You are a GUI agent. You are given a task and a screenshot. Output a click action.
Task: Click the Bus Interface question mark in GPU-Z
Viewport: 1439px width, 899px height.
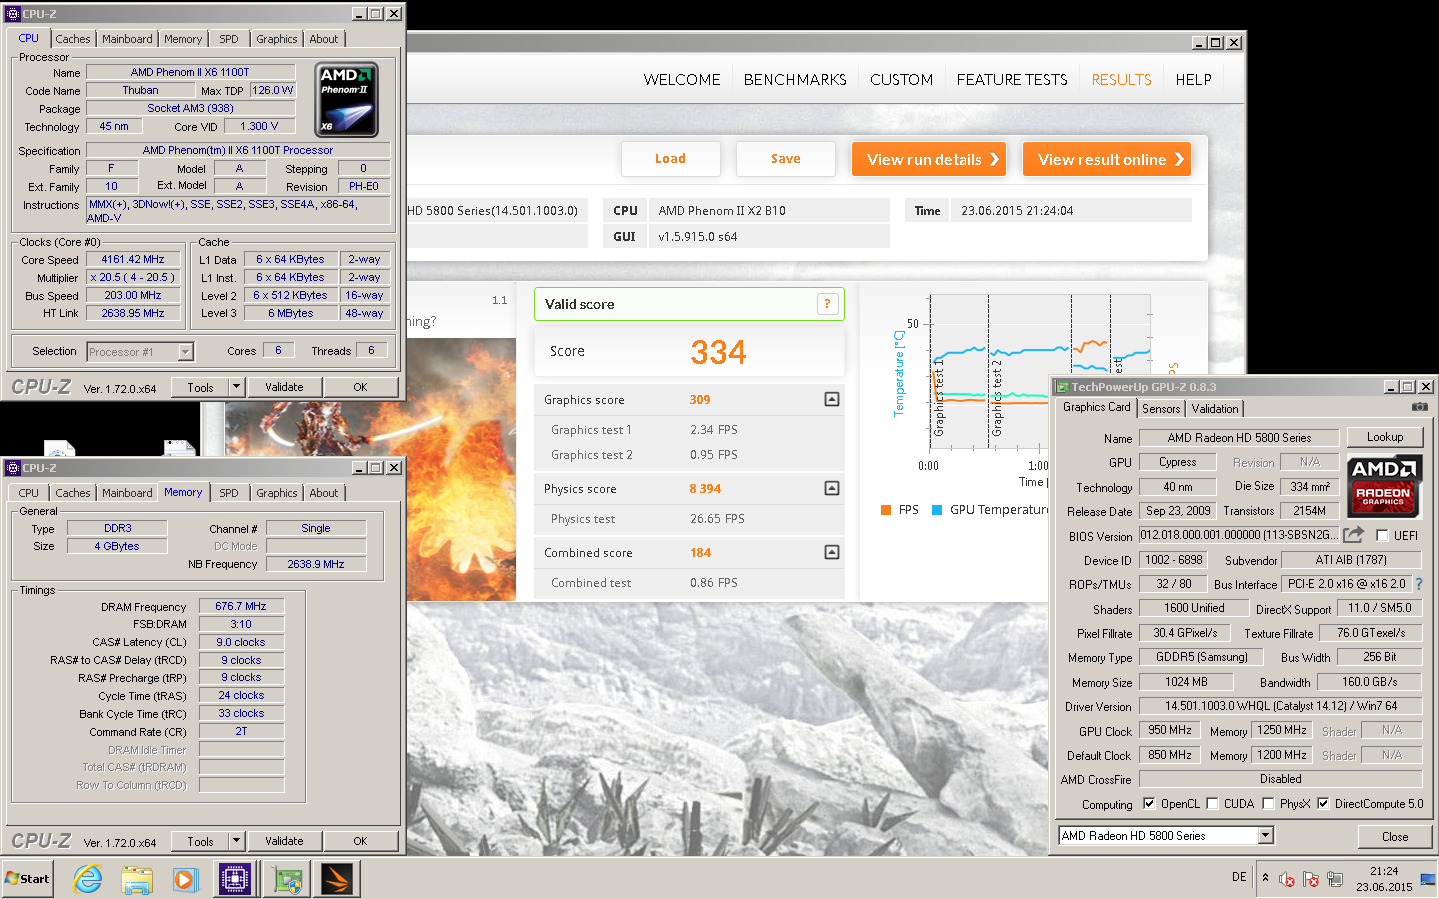tap(1418, 584)
